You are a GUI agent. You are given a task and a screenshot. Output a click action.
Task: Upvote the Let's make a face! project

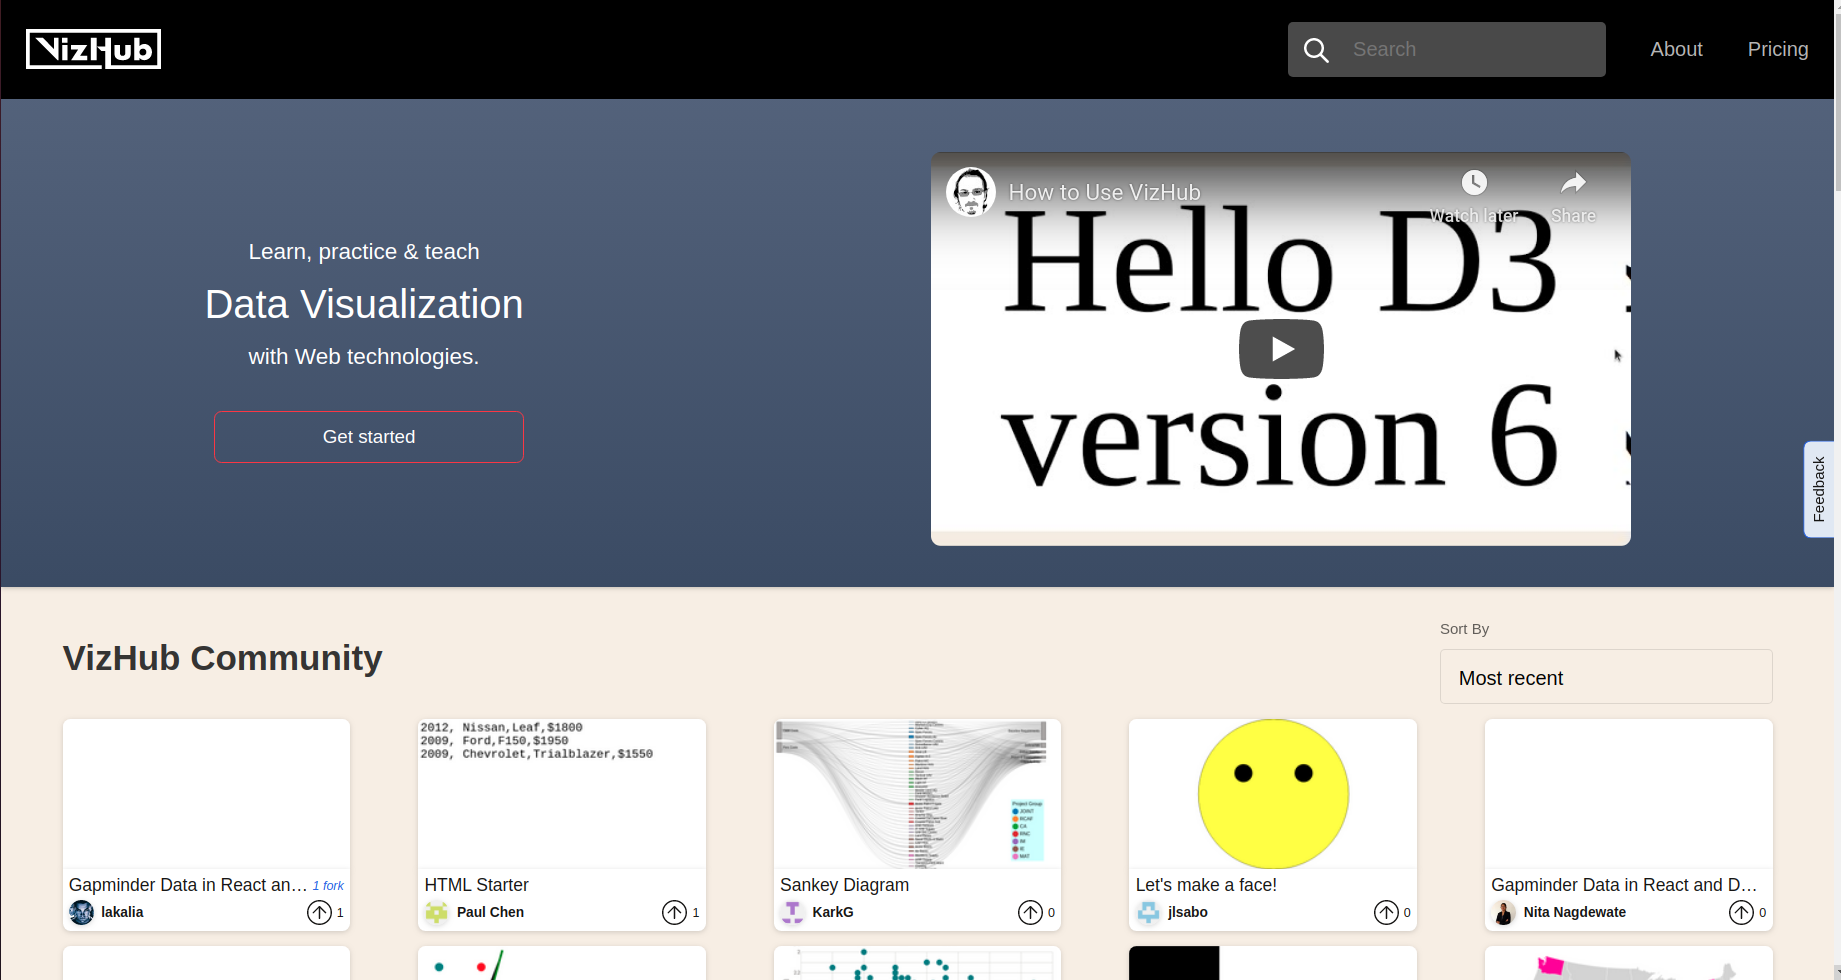point(1385,912)
